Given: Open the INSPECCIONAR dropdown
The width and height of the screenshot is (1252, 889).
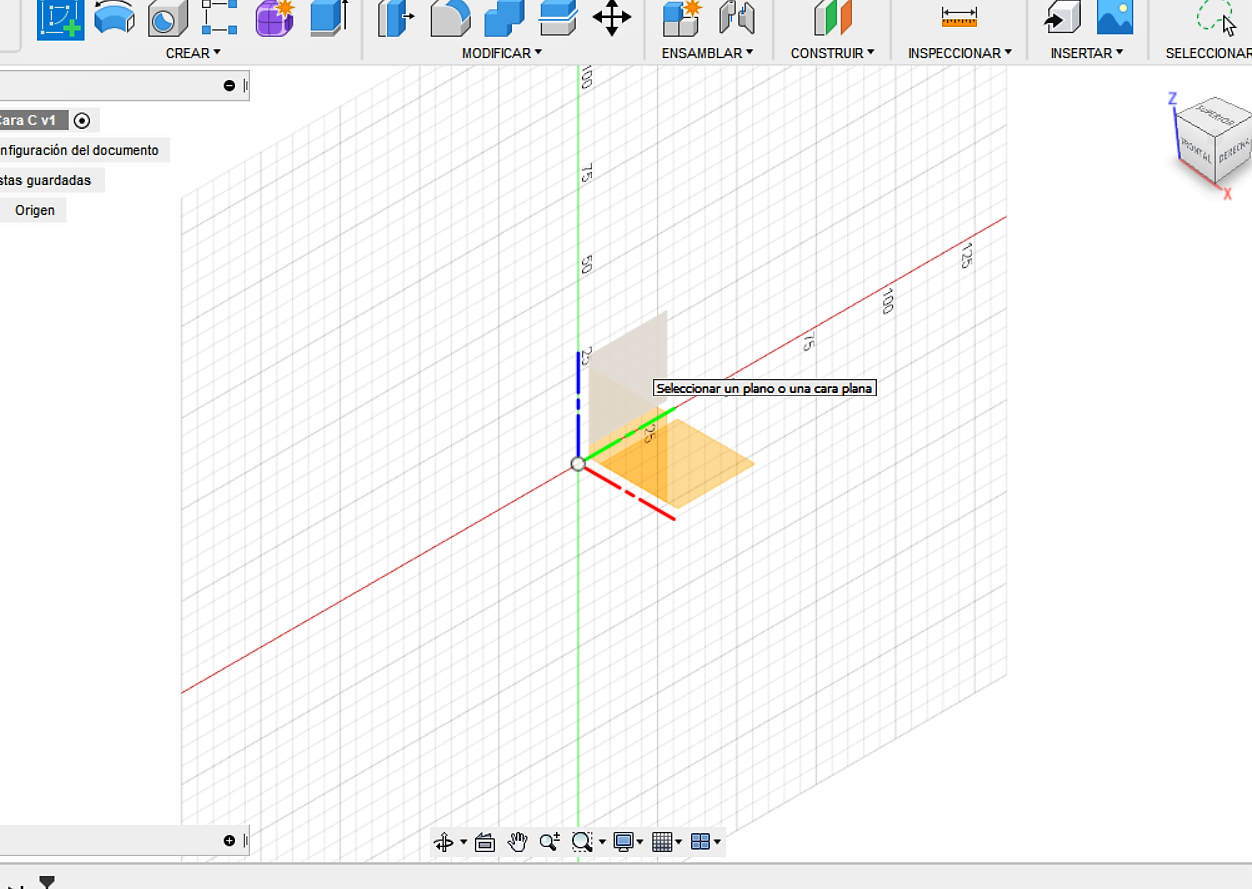Looking at the screenshot, I should point(960,53).
